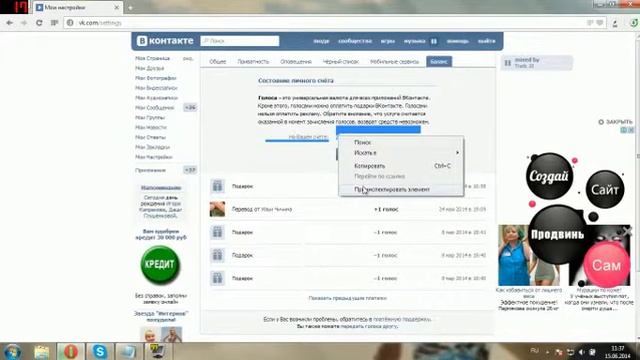This screenshot has height=360, width=640.
Task: Click the ВКонтакте logo in header
Action: pos(165,41)
